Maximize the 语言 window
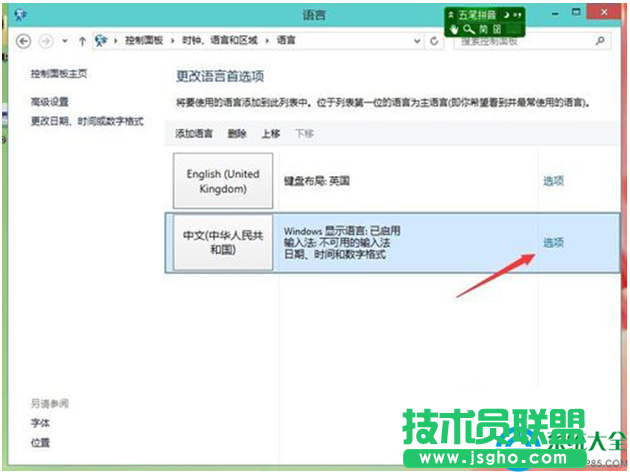The height and width of the screenshot is (474, 630). coord(576,12)
